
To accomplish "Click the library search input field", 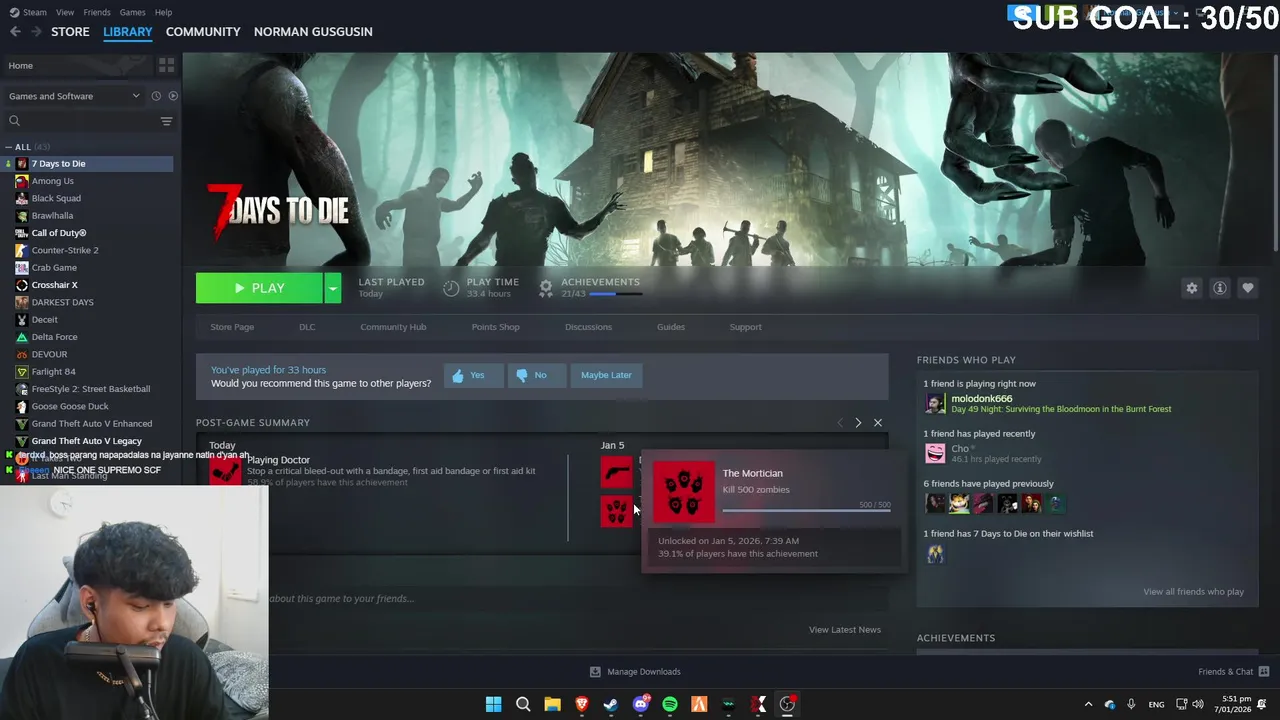I will (90, 121).
